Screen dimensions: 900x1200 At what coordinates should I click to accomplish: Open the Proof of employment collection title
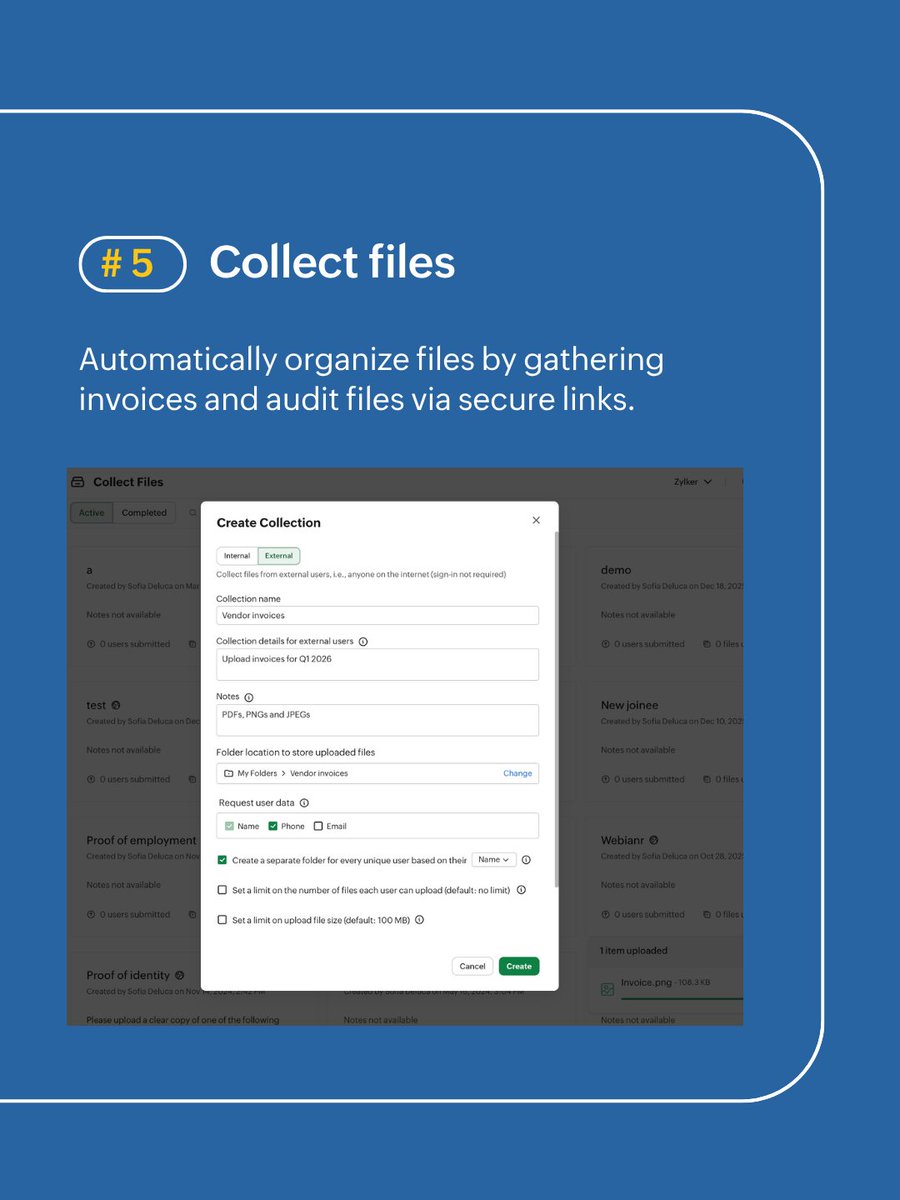[141, 841]
